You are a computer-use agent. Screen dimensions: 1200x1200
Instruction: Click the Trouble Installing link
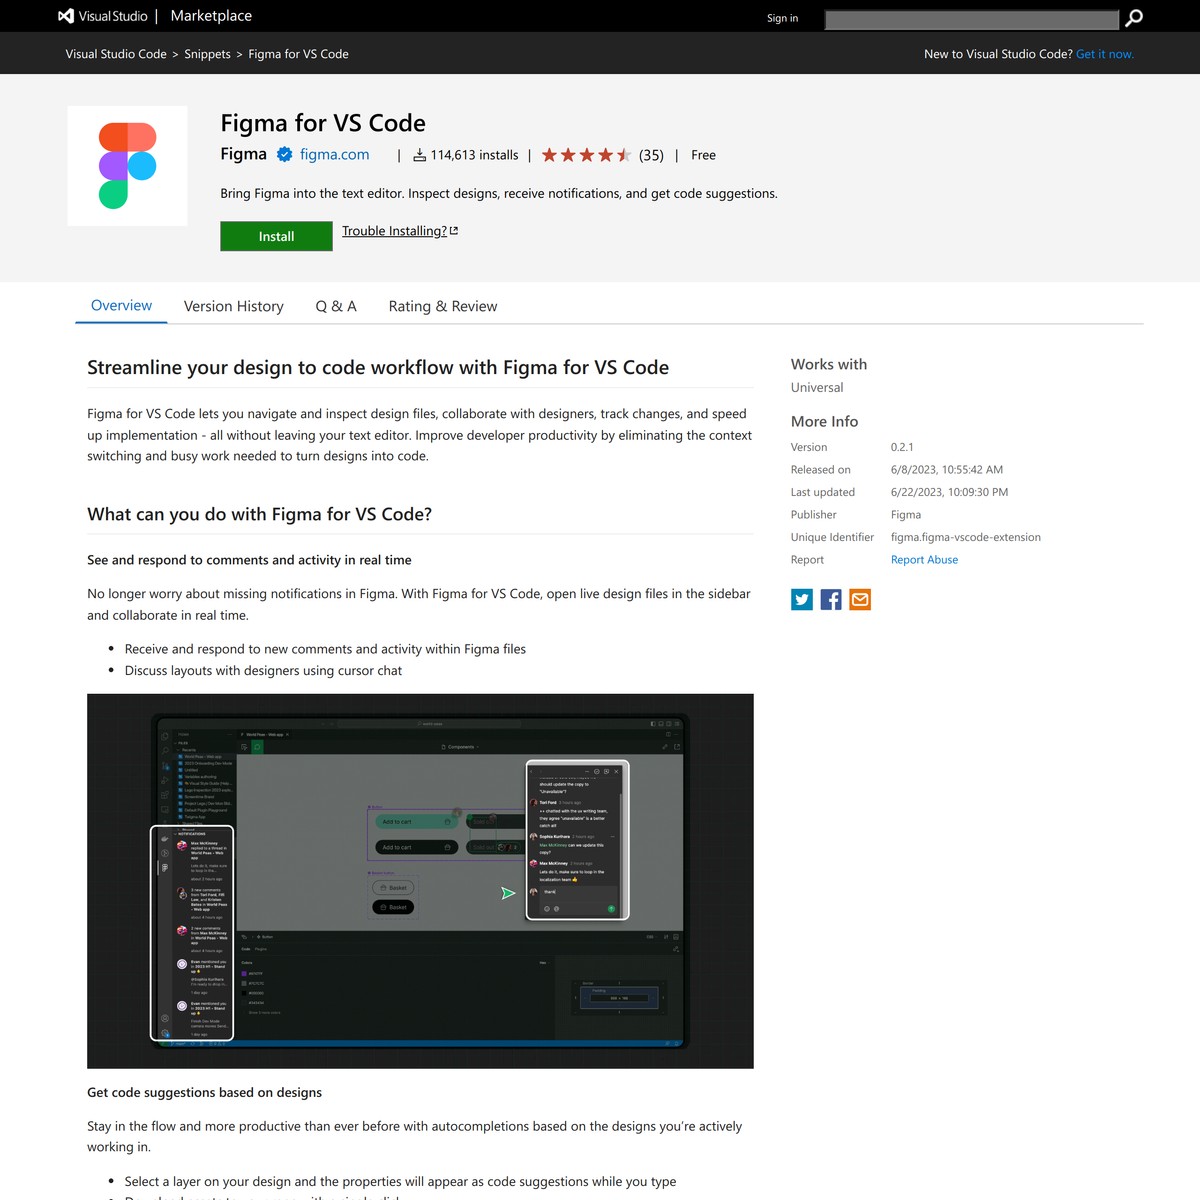(x=394, y=230)
